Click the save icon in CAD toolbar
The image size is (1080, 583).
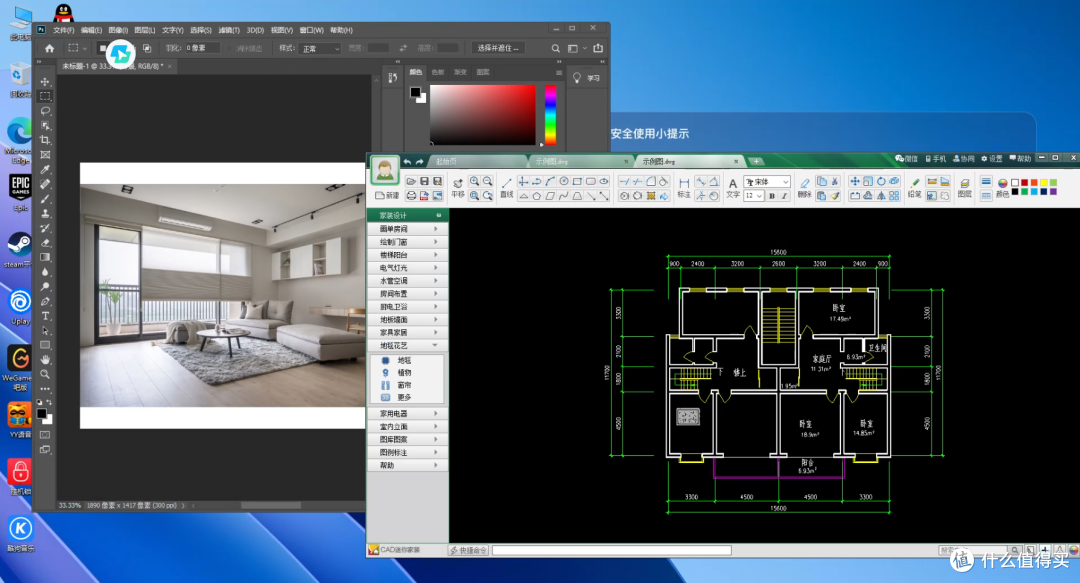click(424, 181)
